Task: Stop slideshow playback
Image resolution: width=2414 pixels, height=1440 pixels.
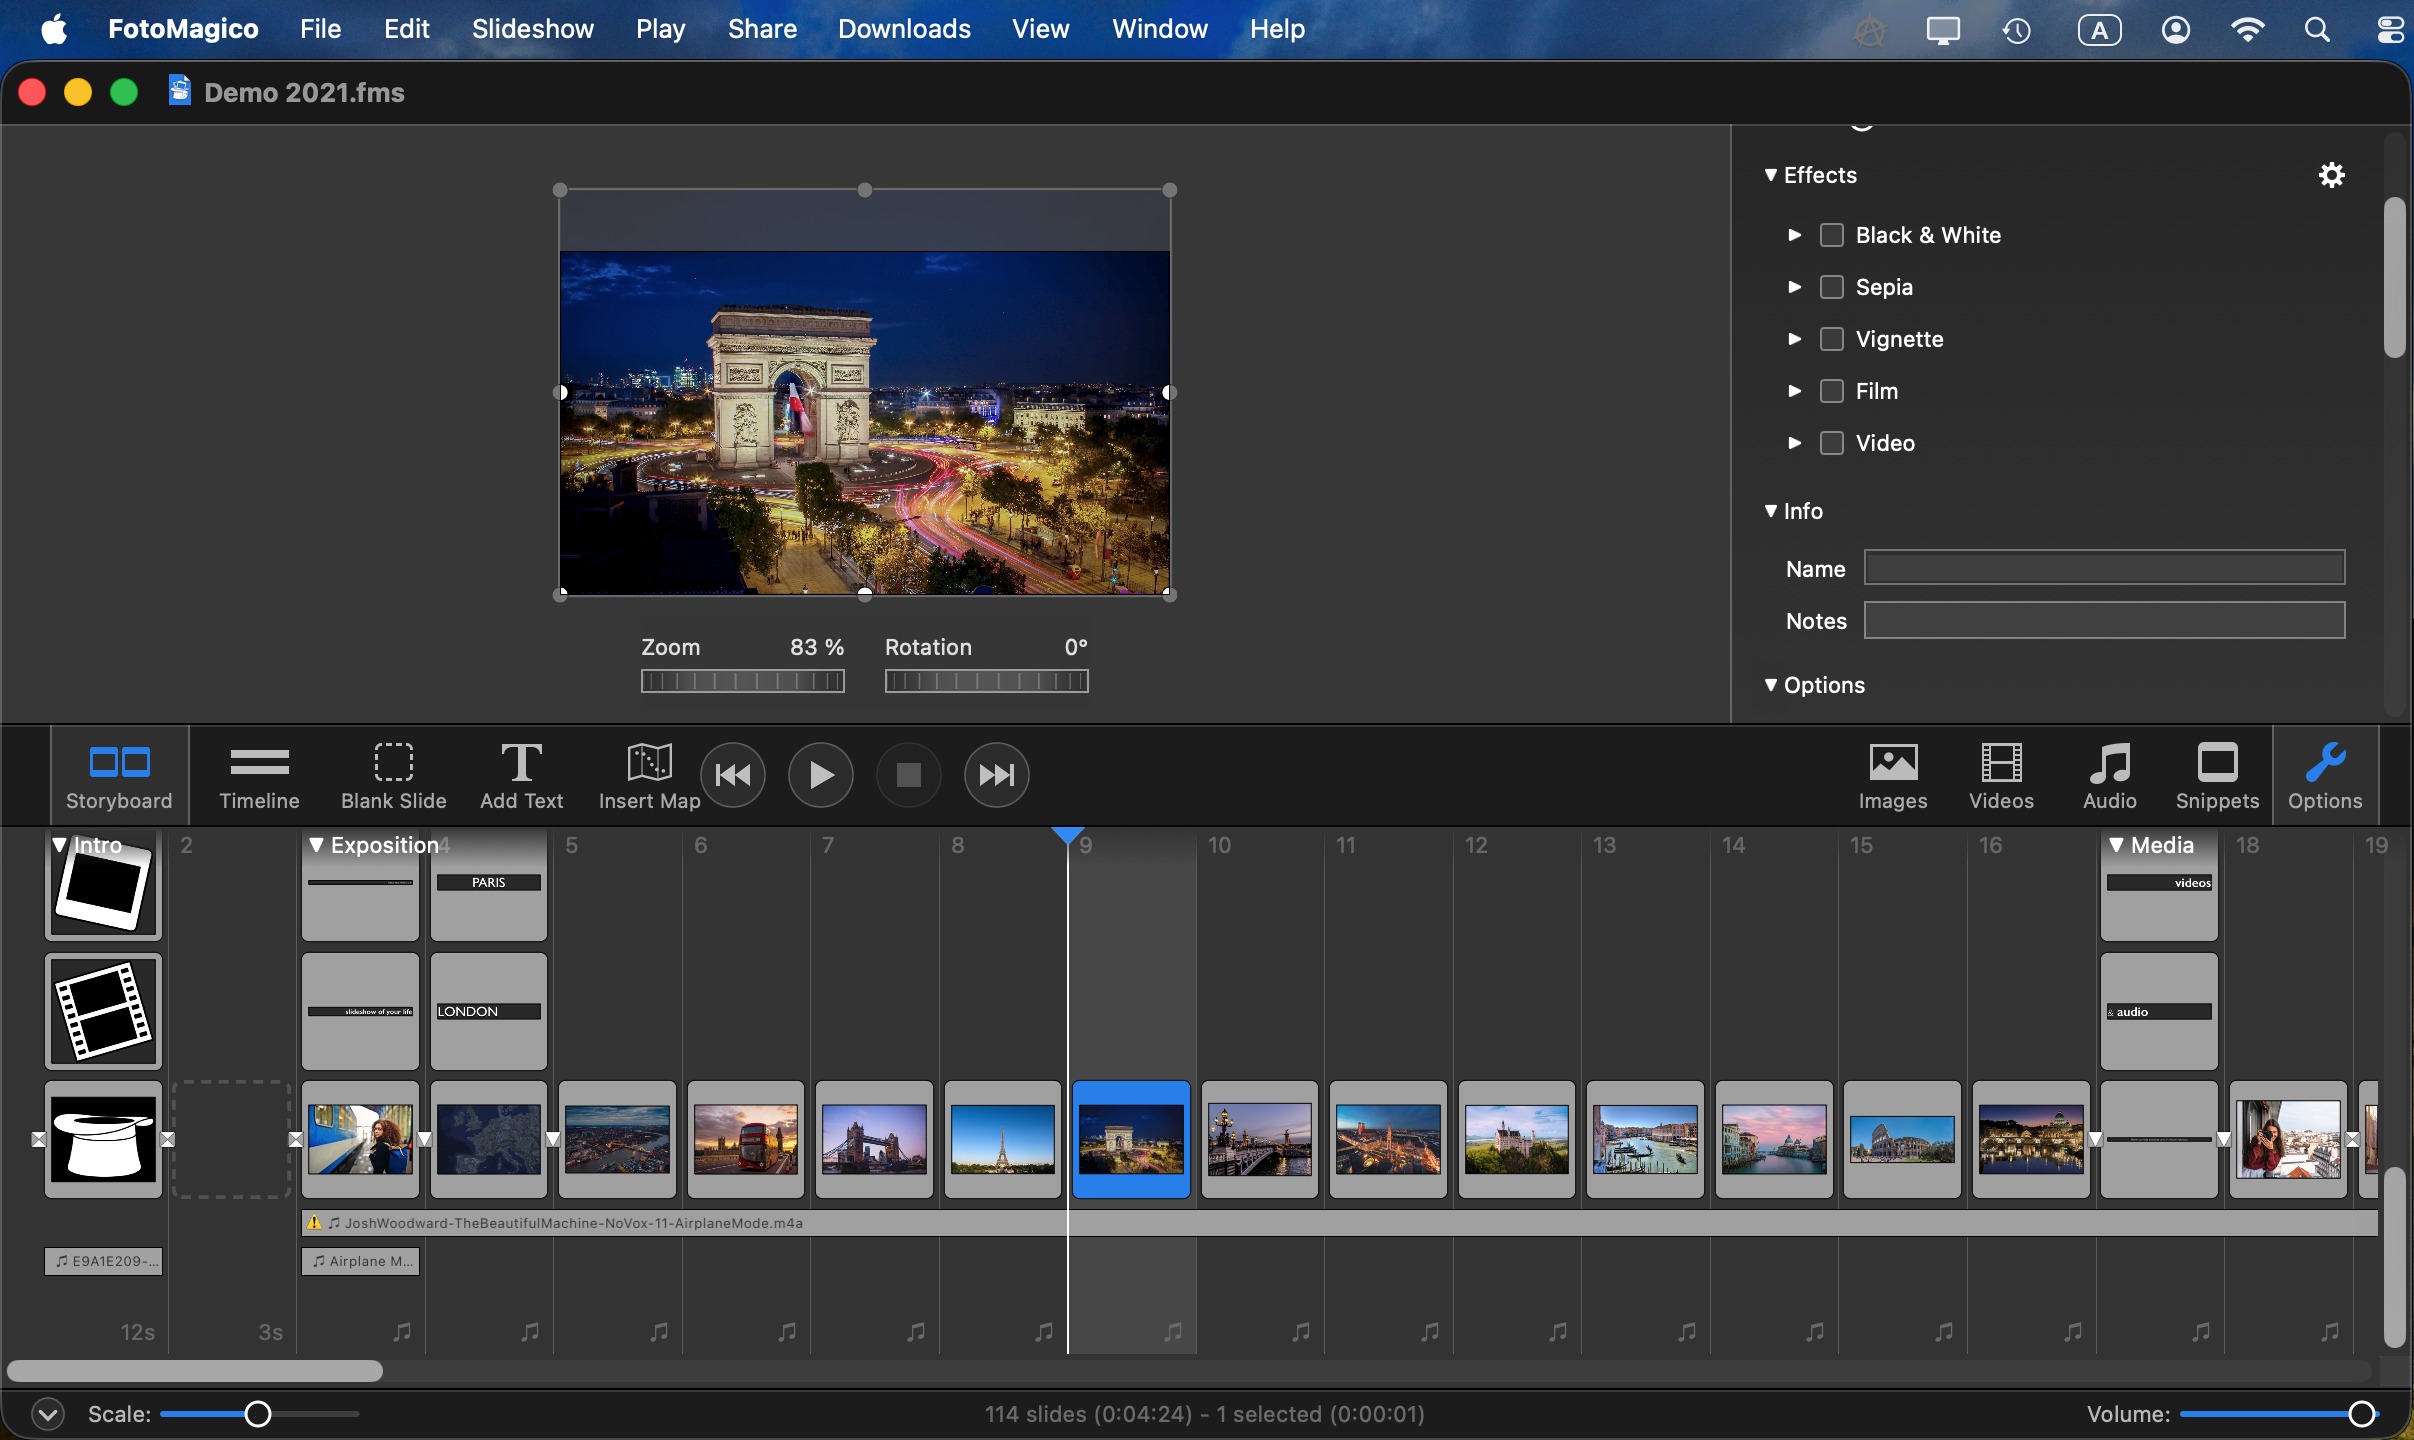Action: point(908,775)
